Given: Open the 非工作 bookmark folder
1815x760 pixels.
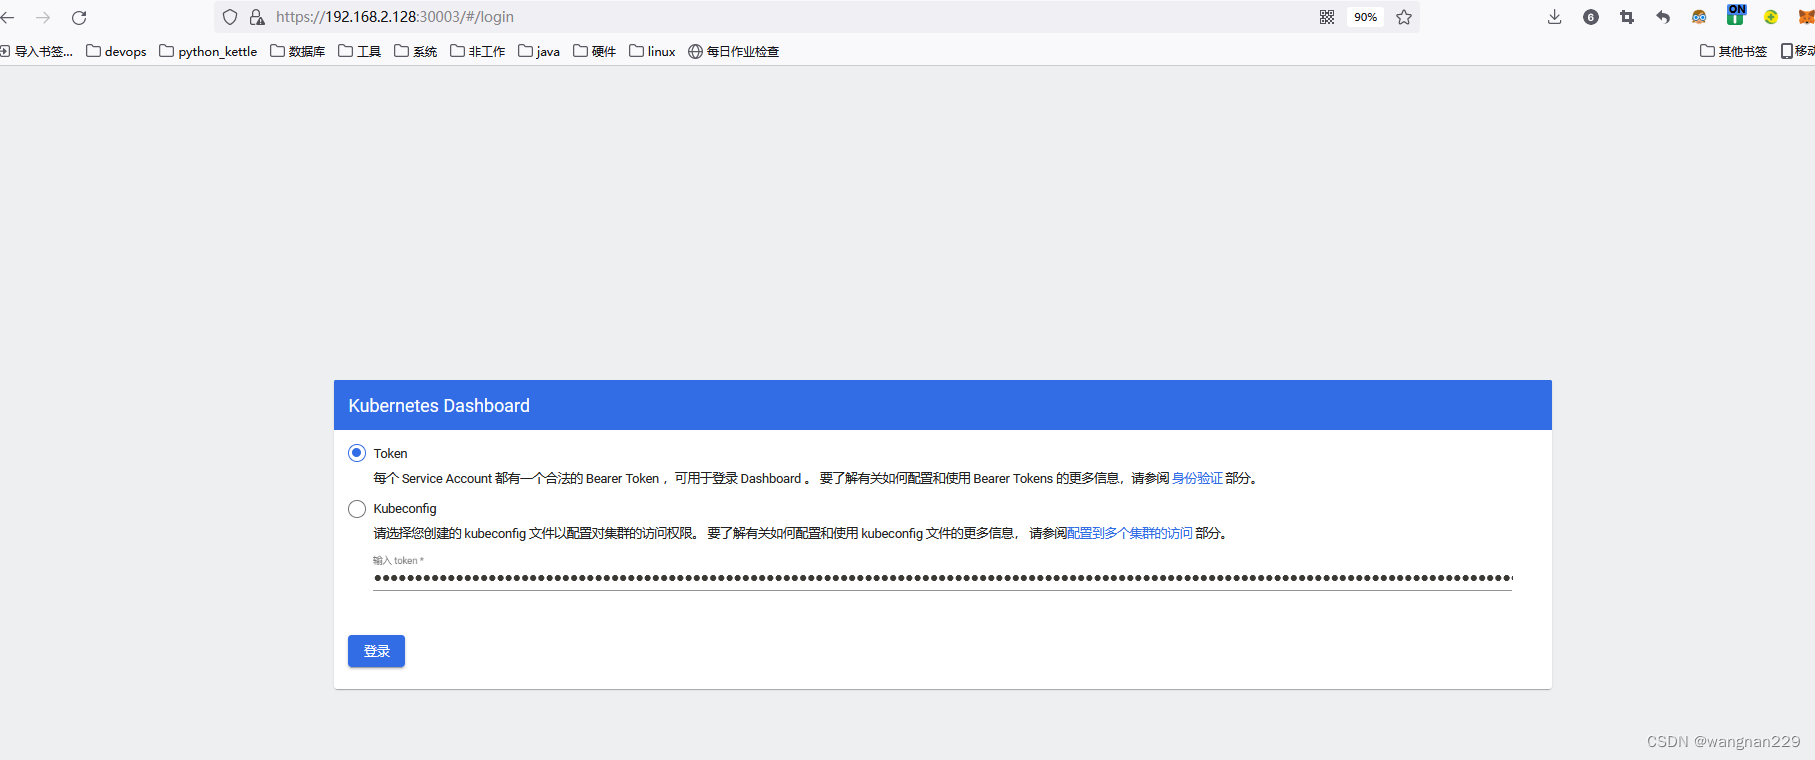Looking at the screenshot, I should [478, 51].
